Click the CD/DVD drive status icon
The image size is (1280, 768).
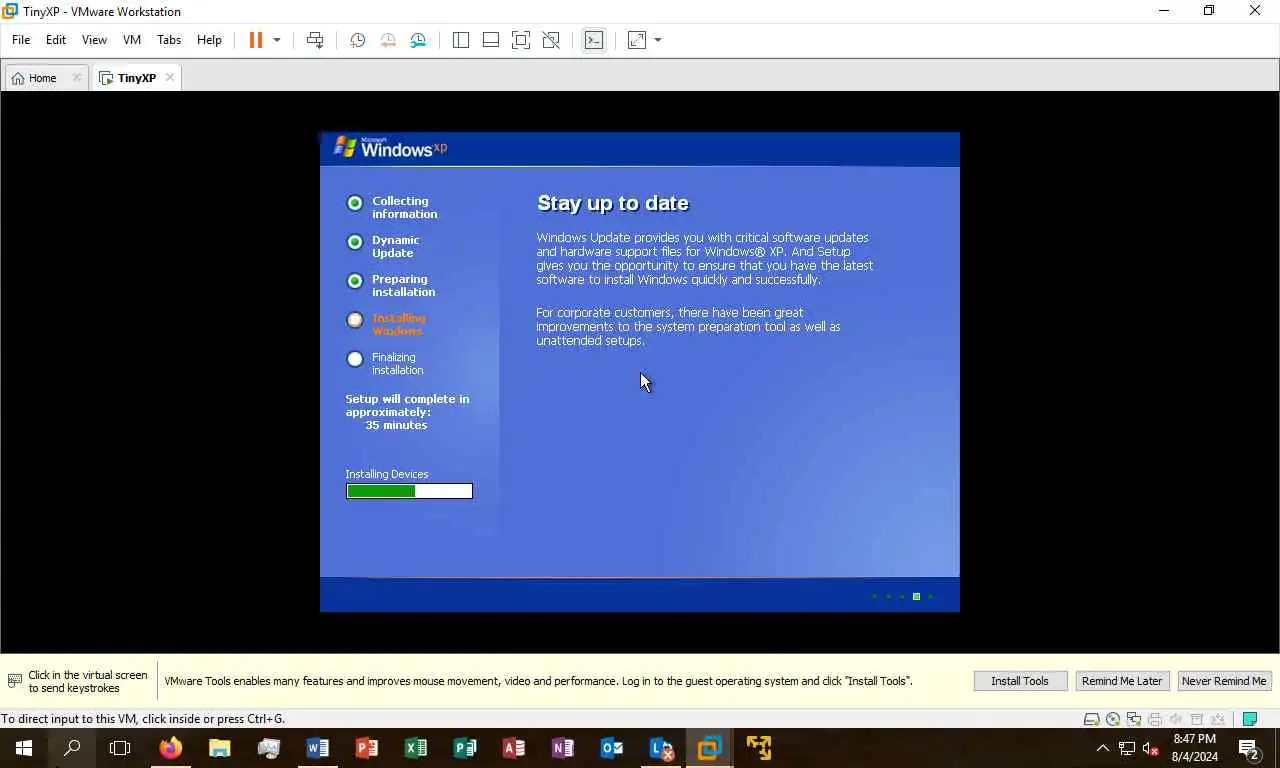[1113, 719]
